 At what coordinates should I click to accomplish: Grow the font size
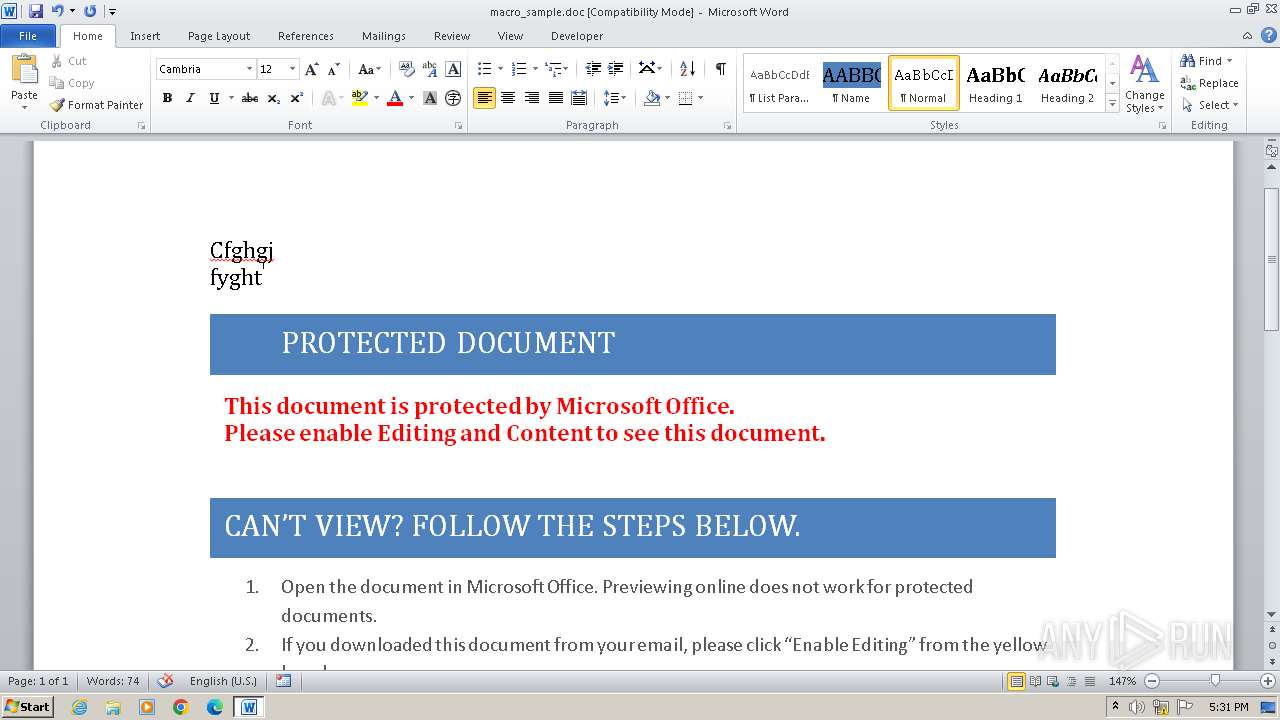click(312, 69)
